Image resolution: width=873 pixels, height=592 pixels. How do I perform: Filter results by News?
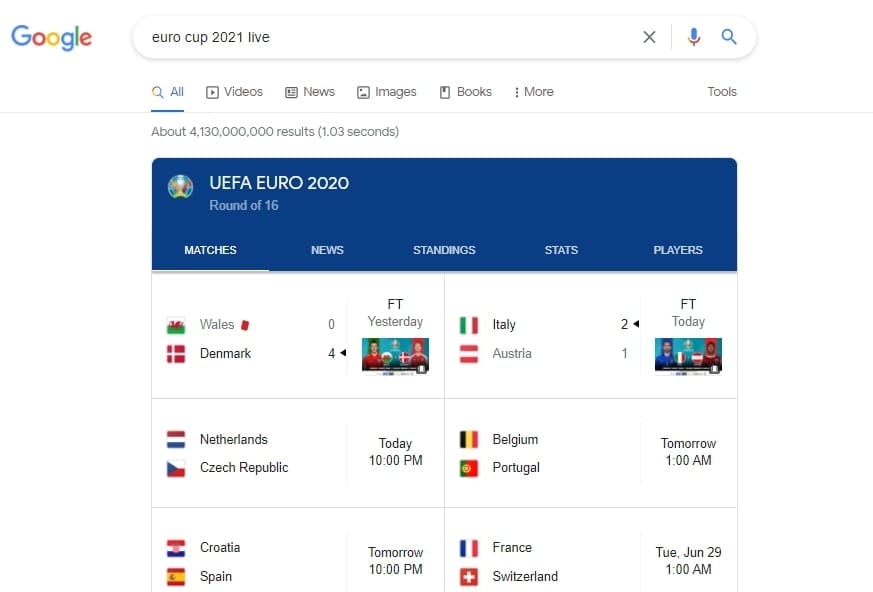(310, 92)
